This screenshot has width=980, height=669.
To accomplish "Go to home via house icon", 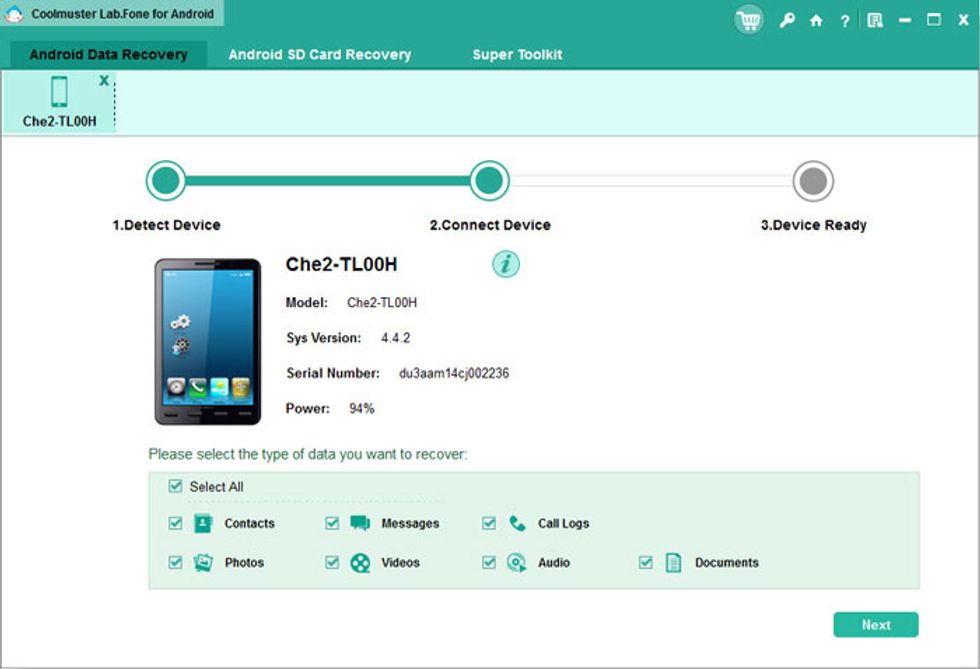I will coord(816,21).
